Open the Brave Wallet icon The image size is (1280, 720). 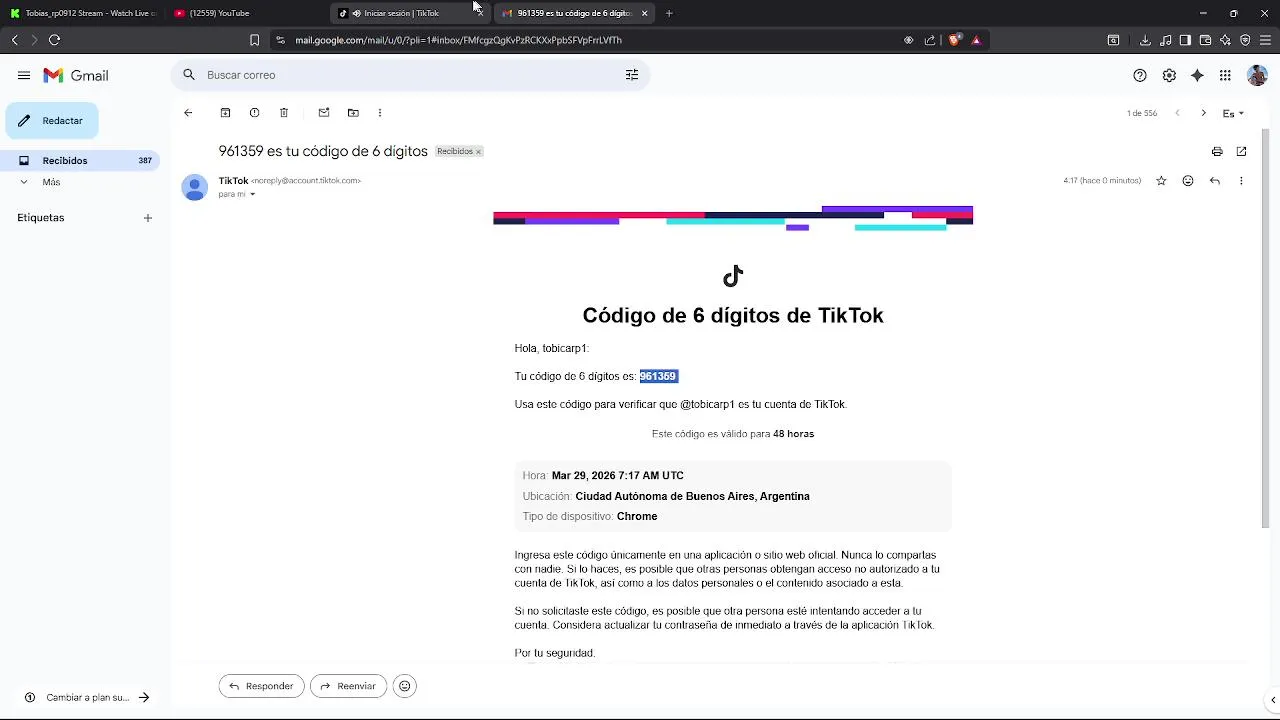coord(1205,40)
